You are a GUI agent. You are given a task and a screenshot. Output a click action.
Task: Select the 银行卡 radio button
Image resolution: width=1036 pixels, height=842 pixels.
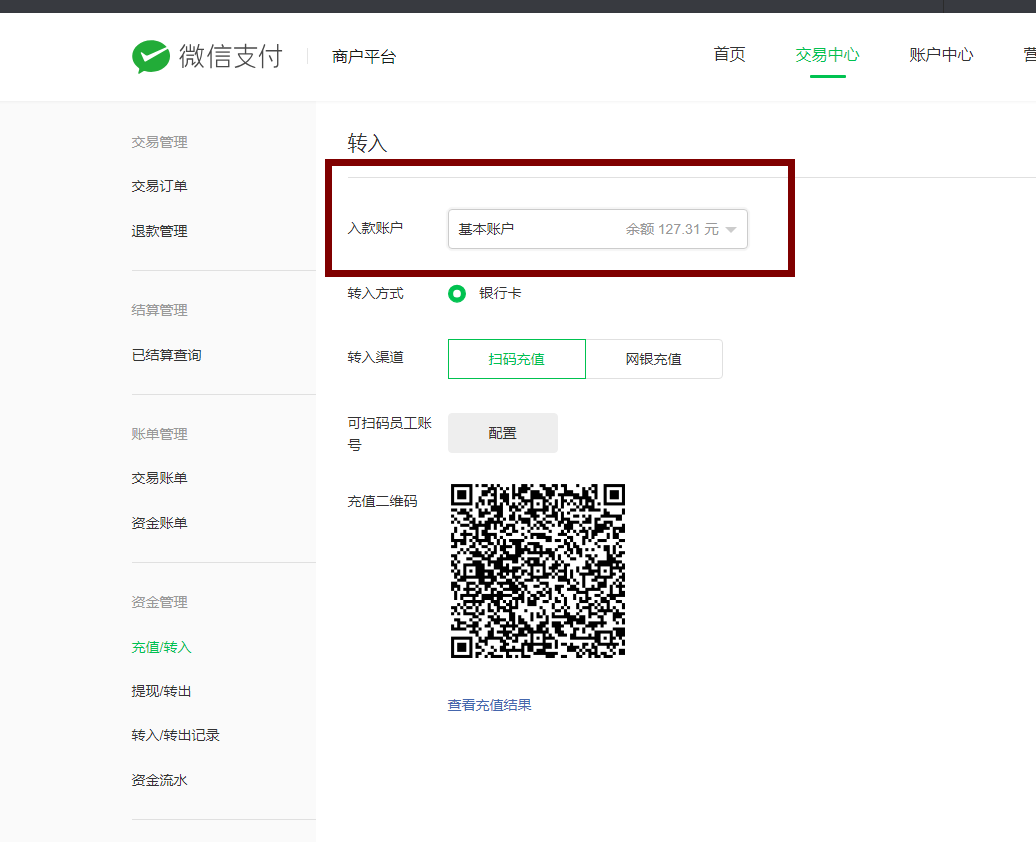click(x=457, y=293)
